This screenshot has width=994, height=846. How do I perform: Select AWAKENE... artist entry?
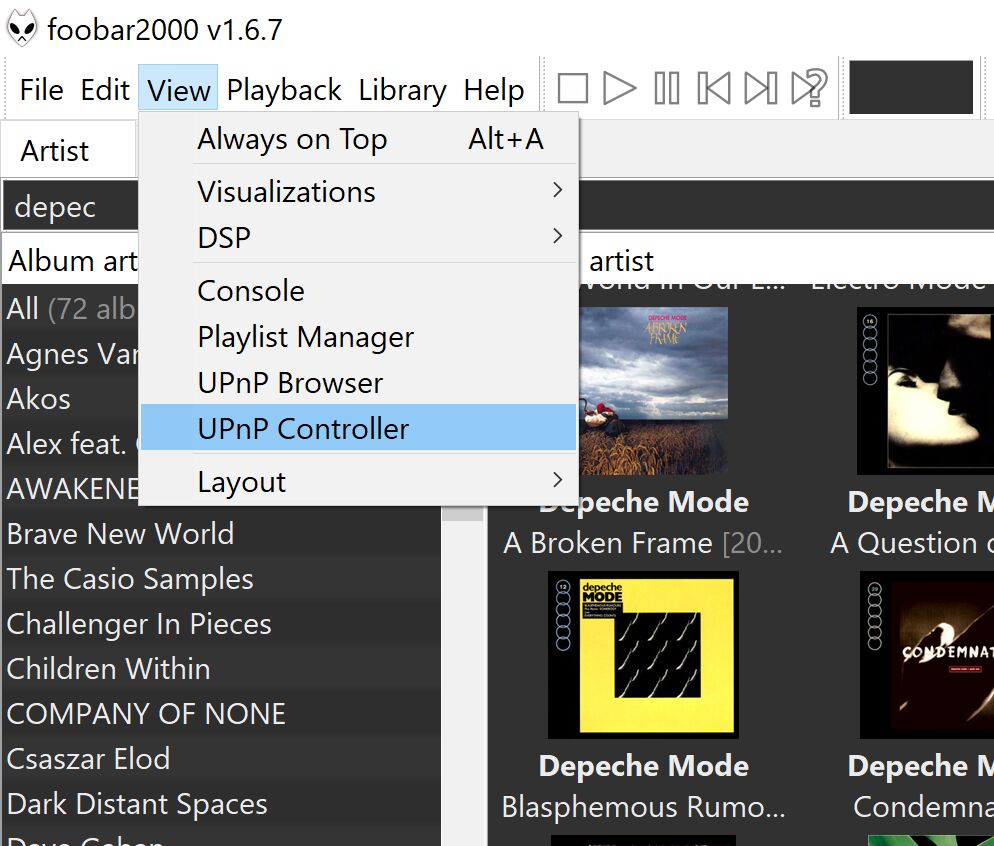click(71, 489)
